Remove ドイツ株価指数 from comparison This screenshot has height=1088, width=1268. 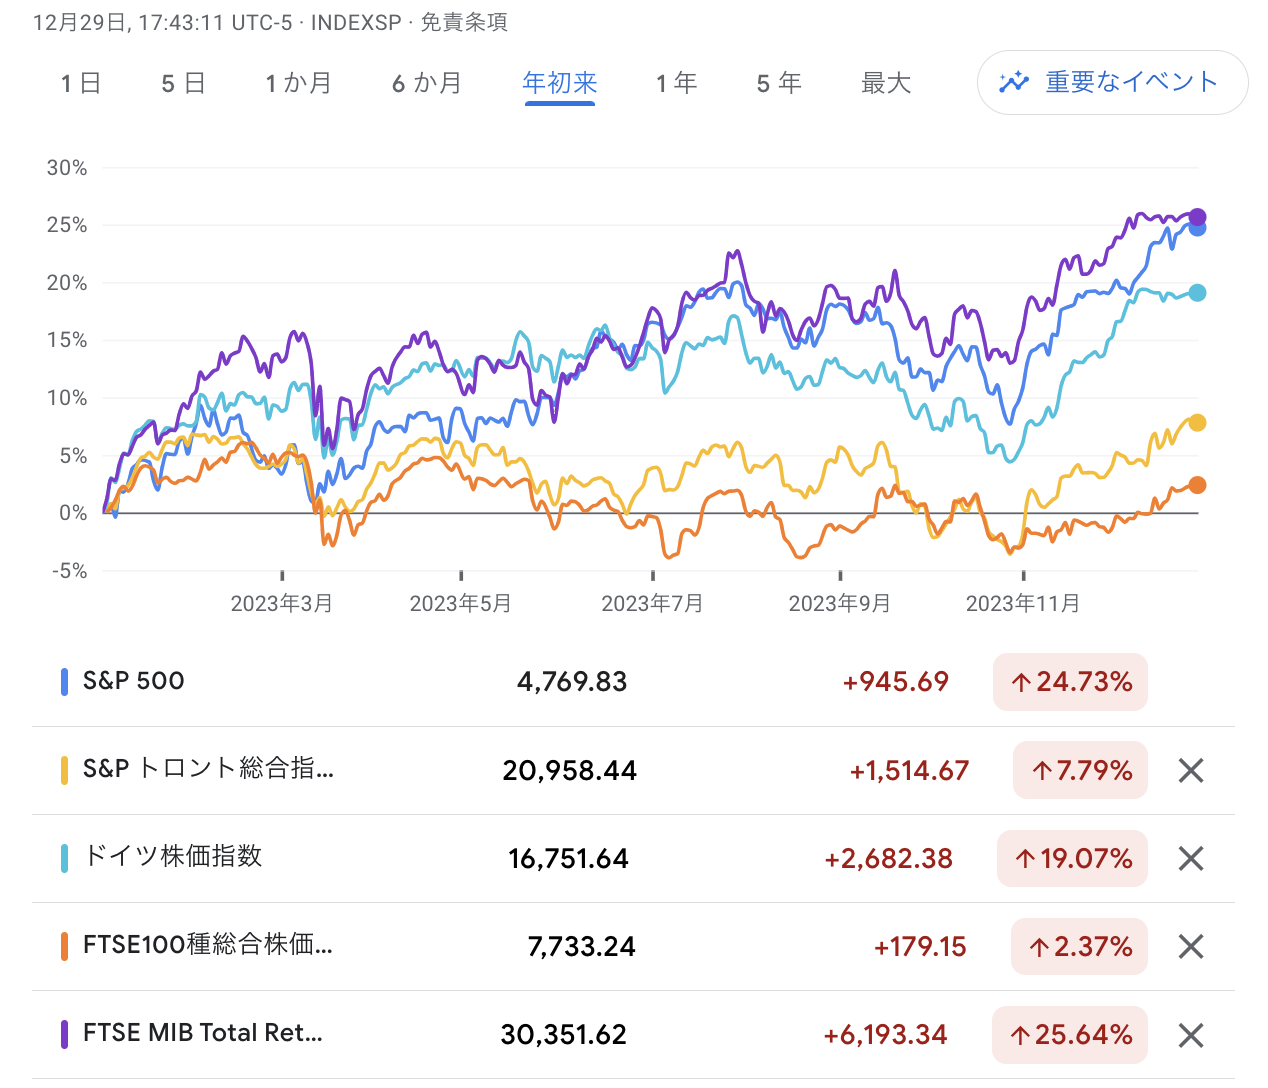1190,858
